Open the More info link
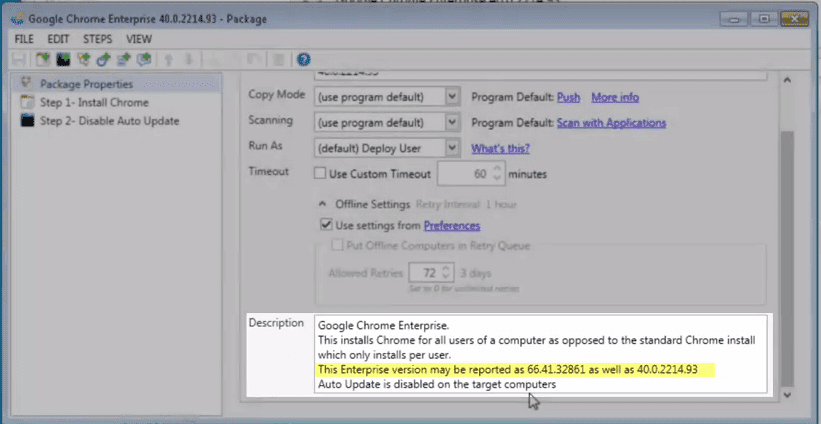Screen dimensions: 821x424 pyautogui.click(x=615, y=97)
